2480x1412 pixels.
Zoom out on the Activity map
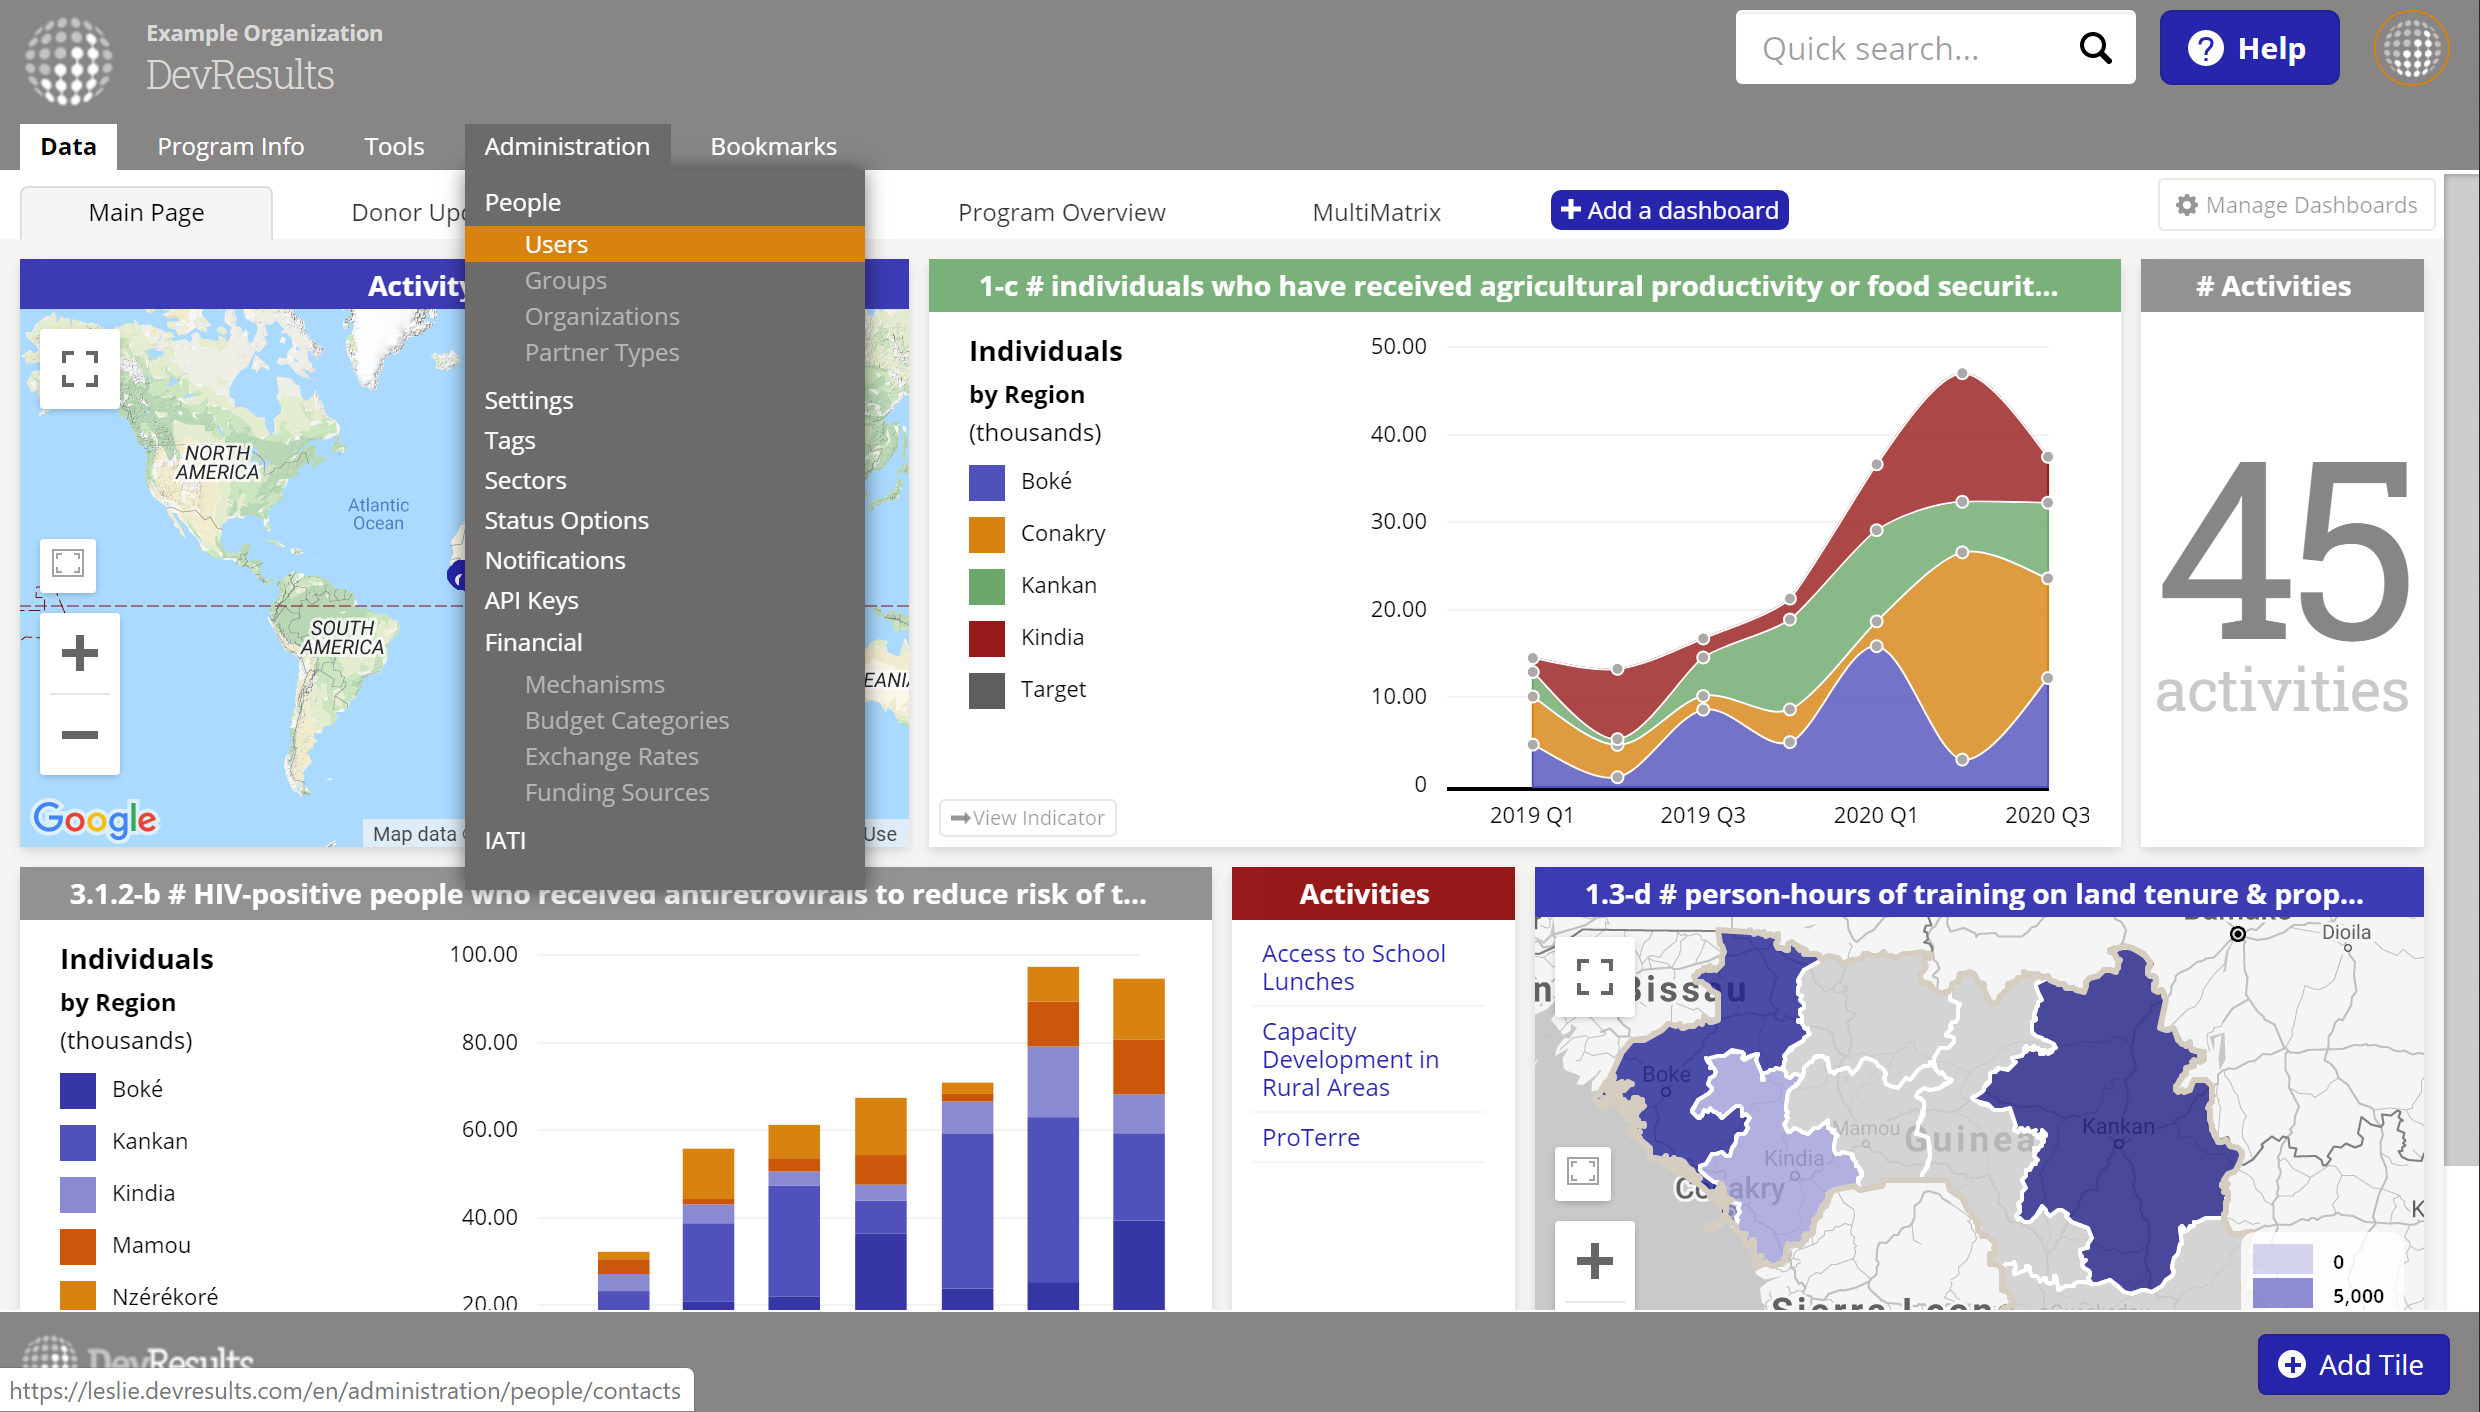80,735
